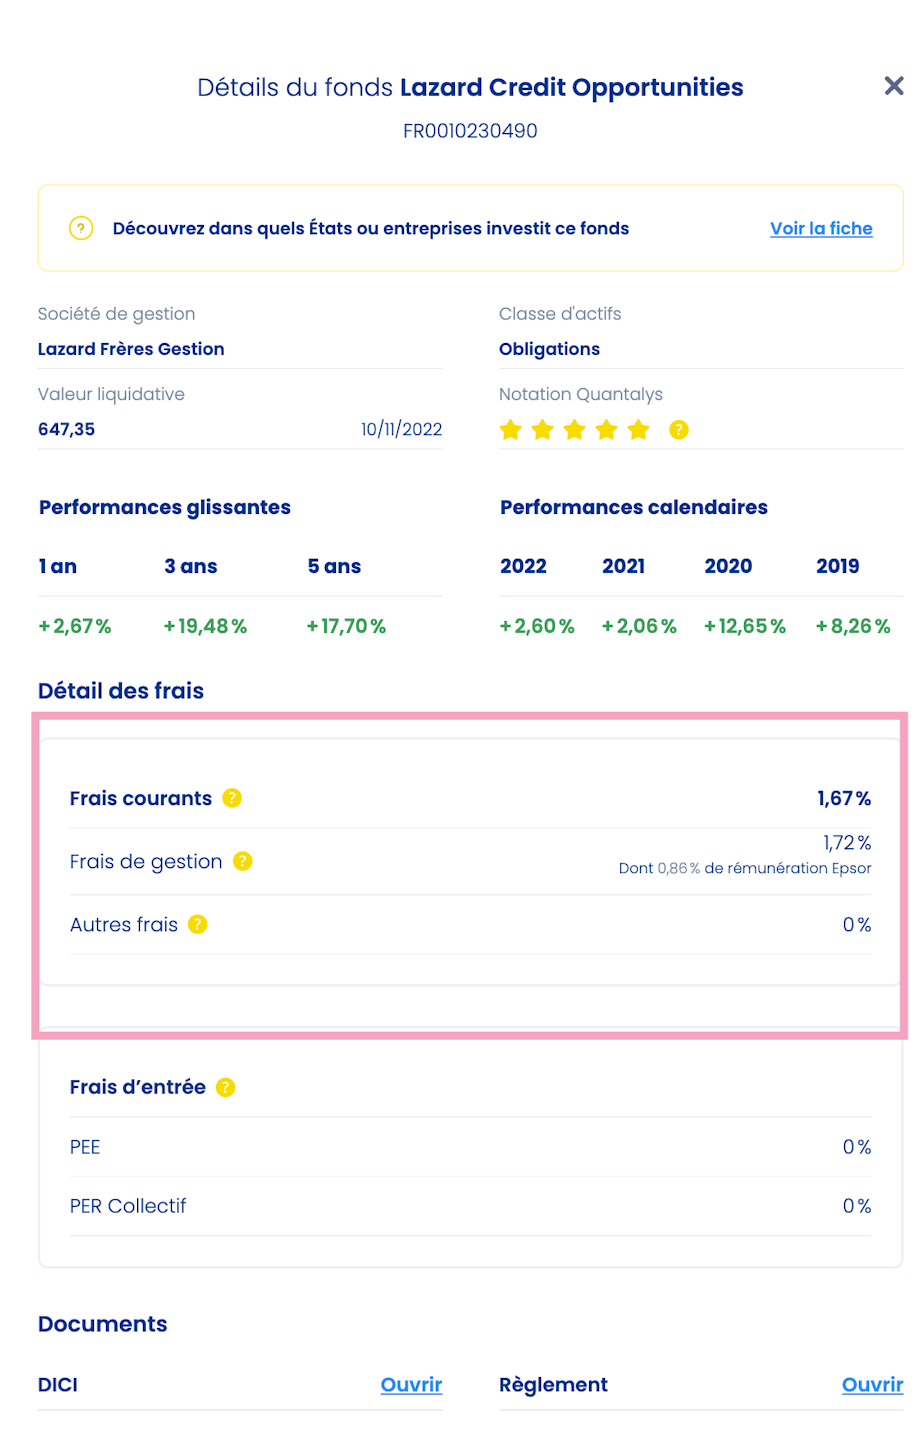Screen dimensions: 922x1440
Task: Open the DICI document with Ouvrir
Action: (411, 1384)
